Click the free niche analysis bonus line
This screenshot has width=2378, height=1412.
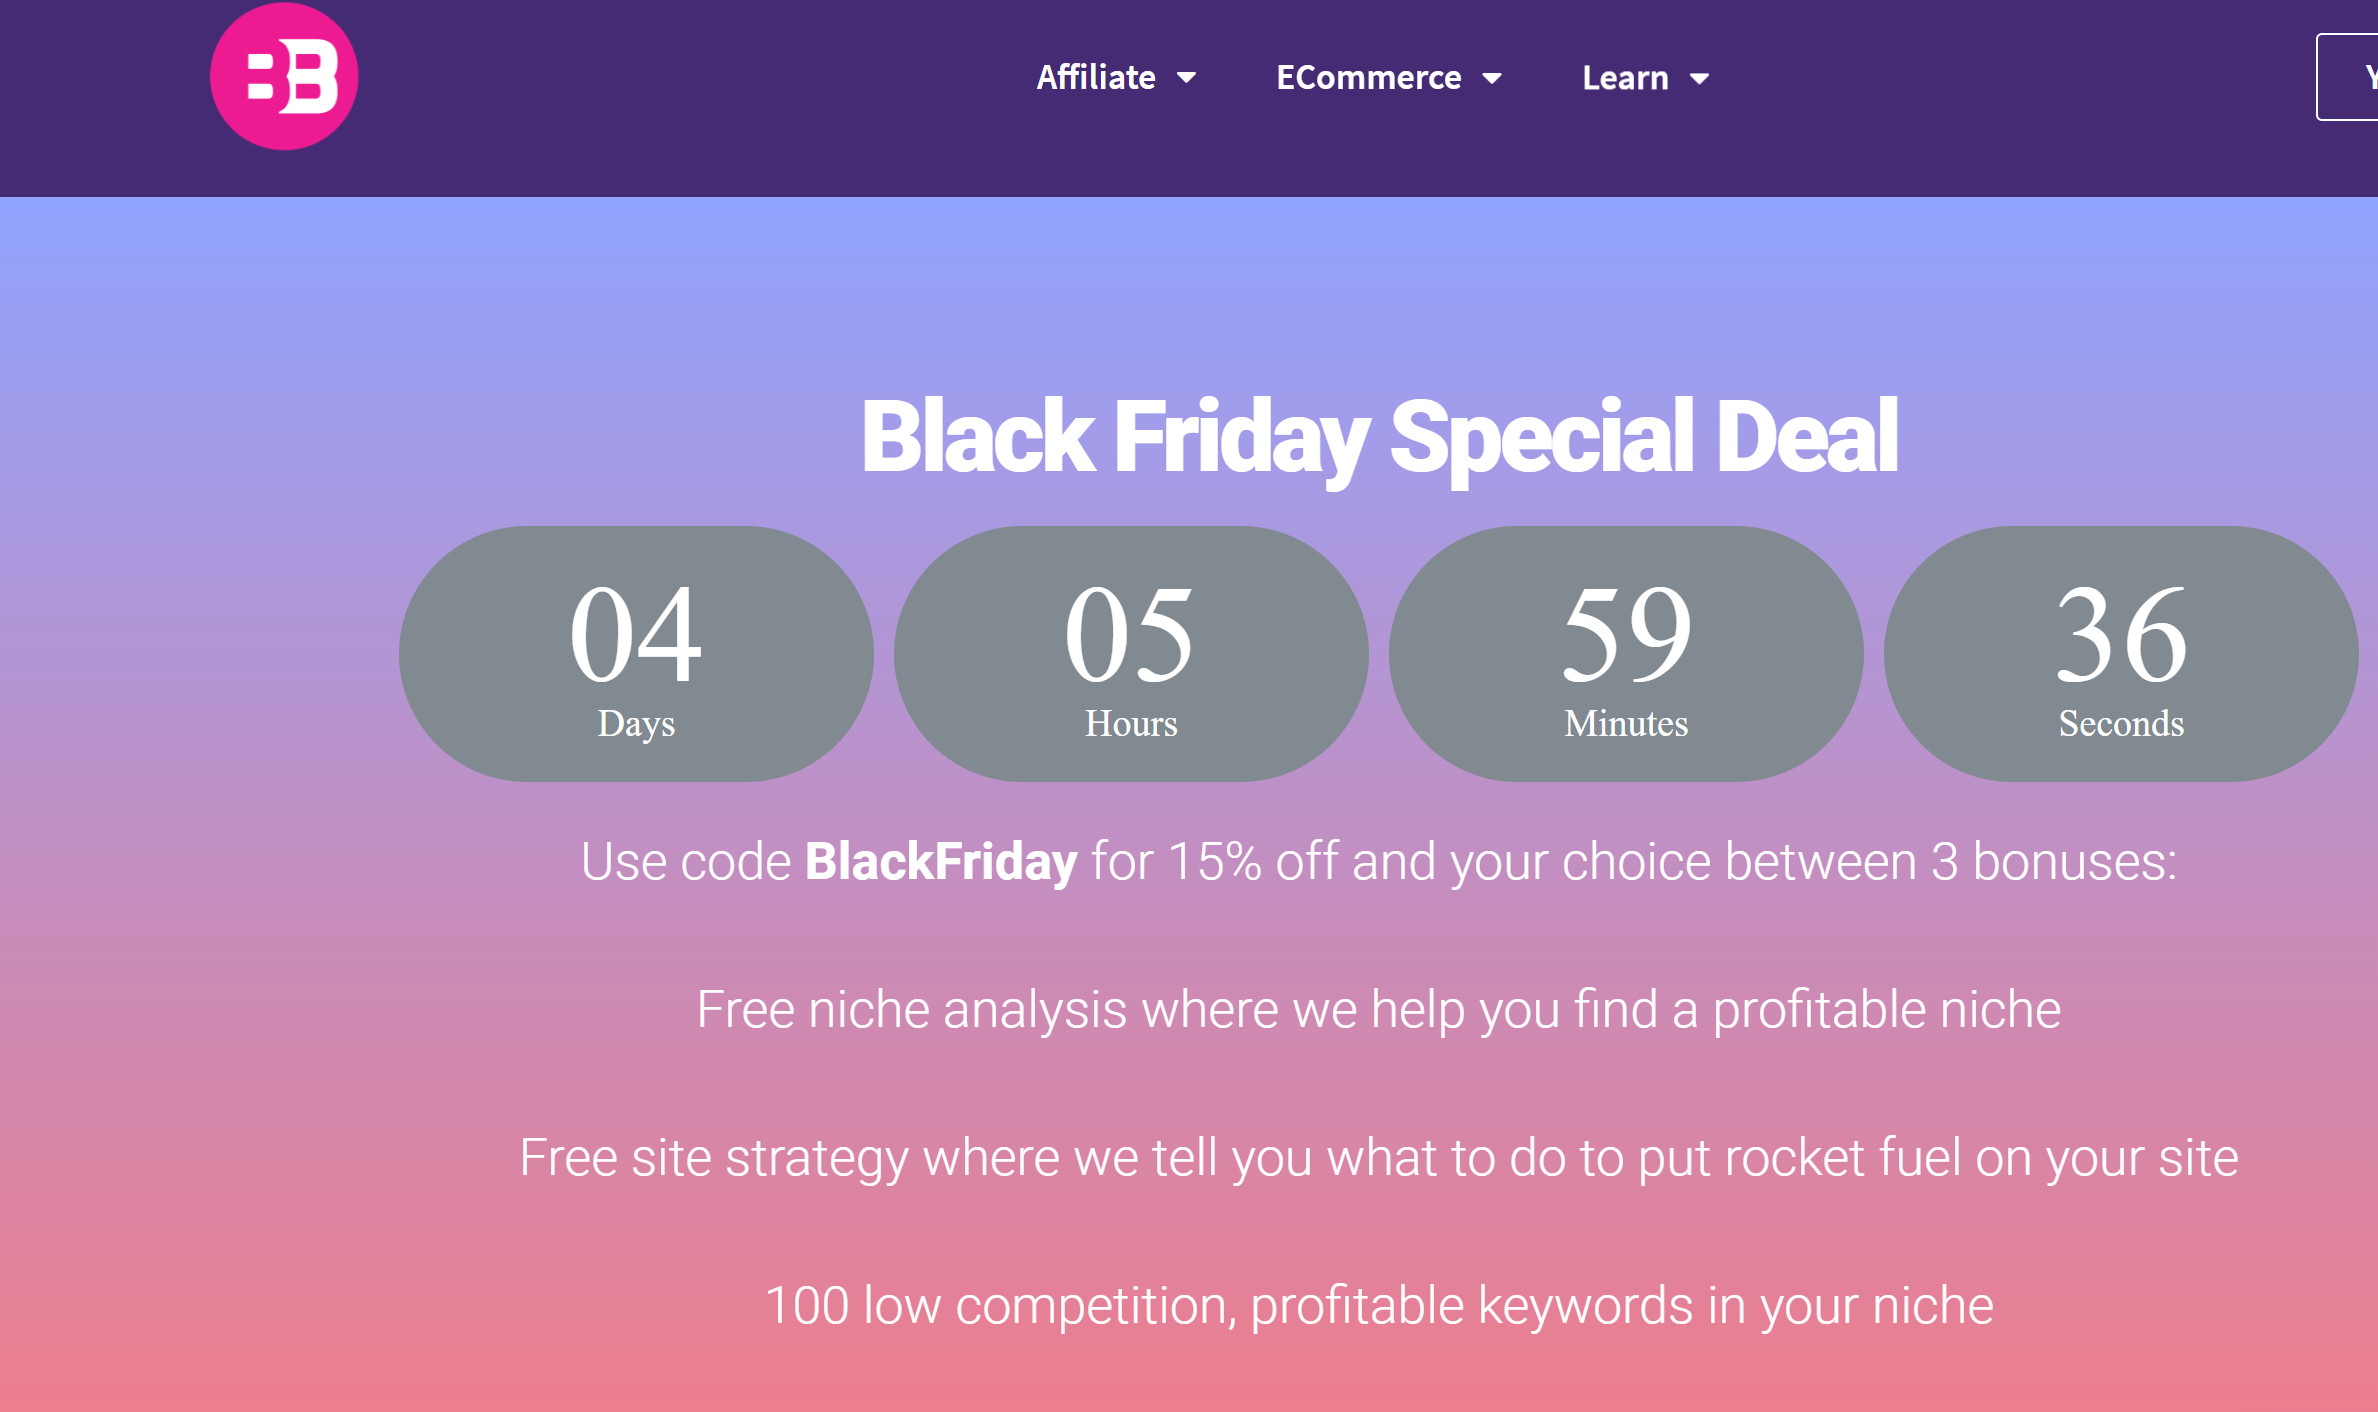pos(1378,1010)
